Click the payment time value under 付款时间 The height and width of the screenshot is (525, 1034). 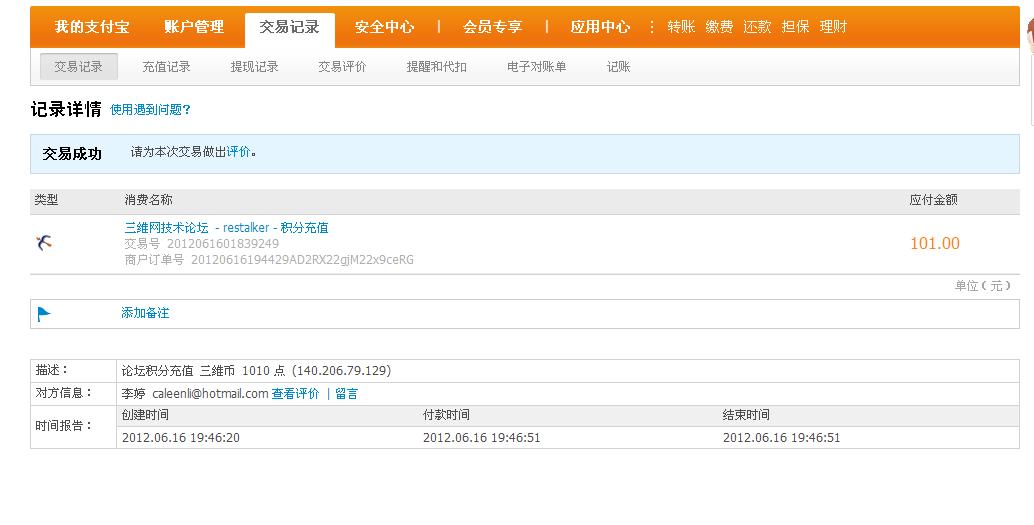481,437
